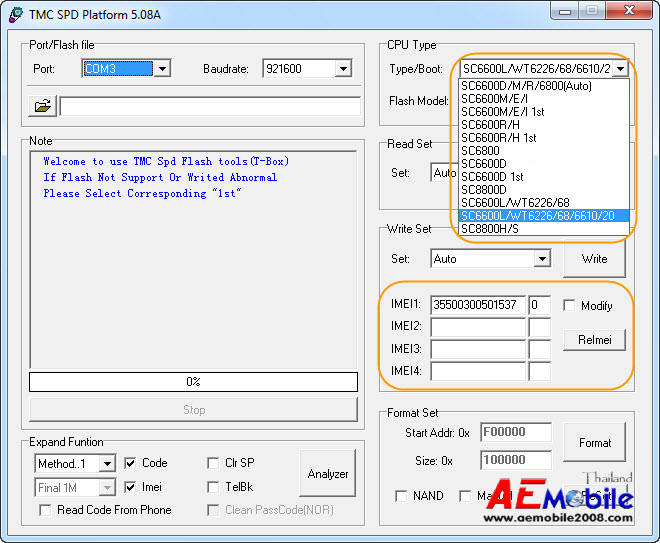Close the TMC SPD Platform window
The width and height of the screenshot is (660, 543).
[629, 11]
